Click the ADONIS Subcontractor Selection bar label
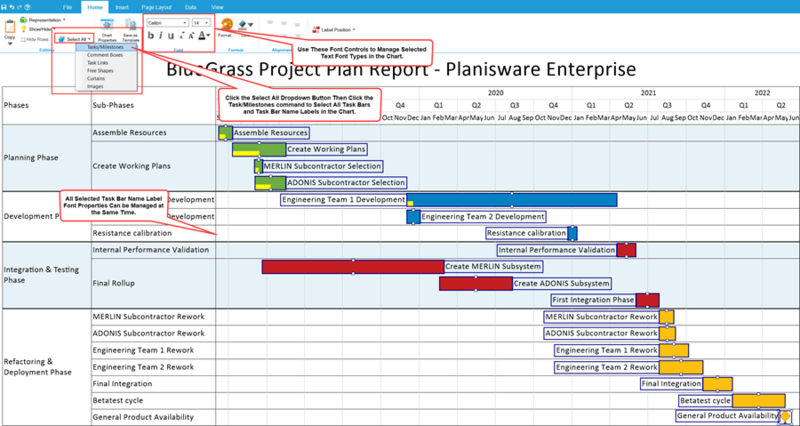The image size is (800, 426). 346,183
